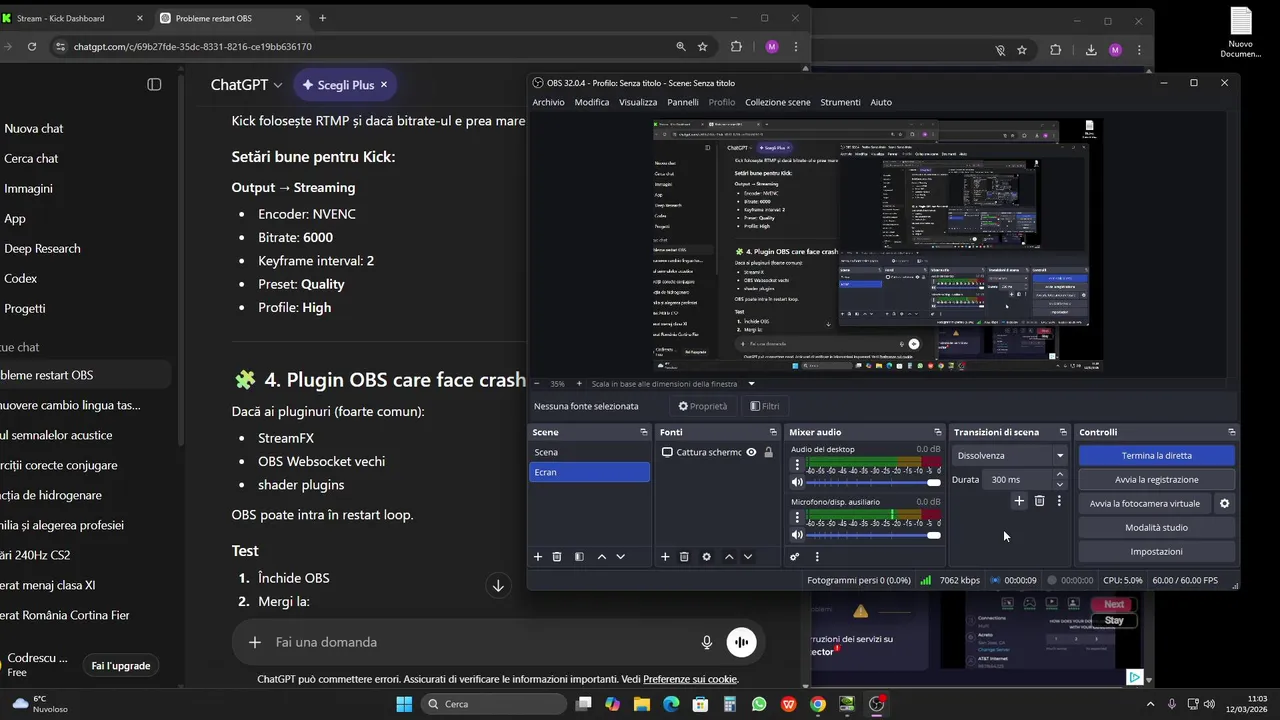
Task: Click Proprietà button under preview
Action: pos(703,406)
